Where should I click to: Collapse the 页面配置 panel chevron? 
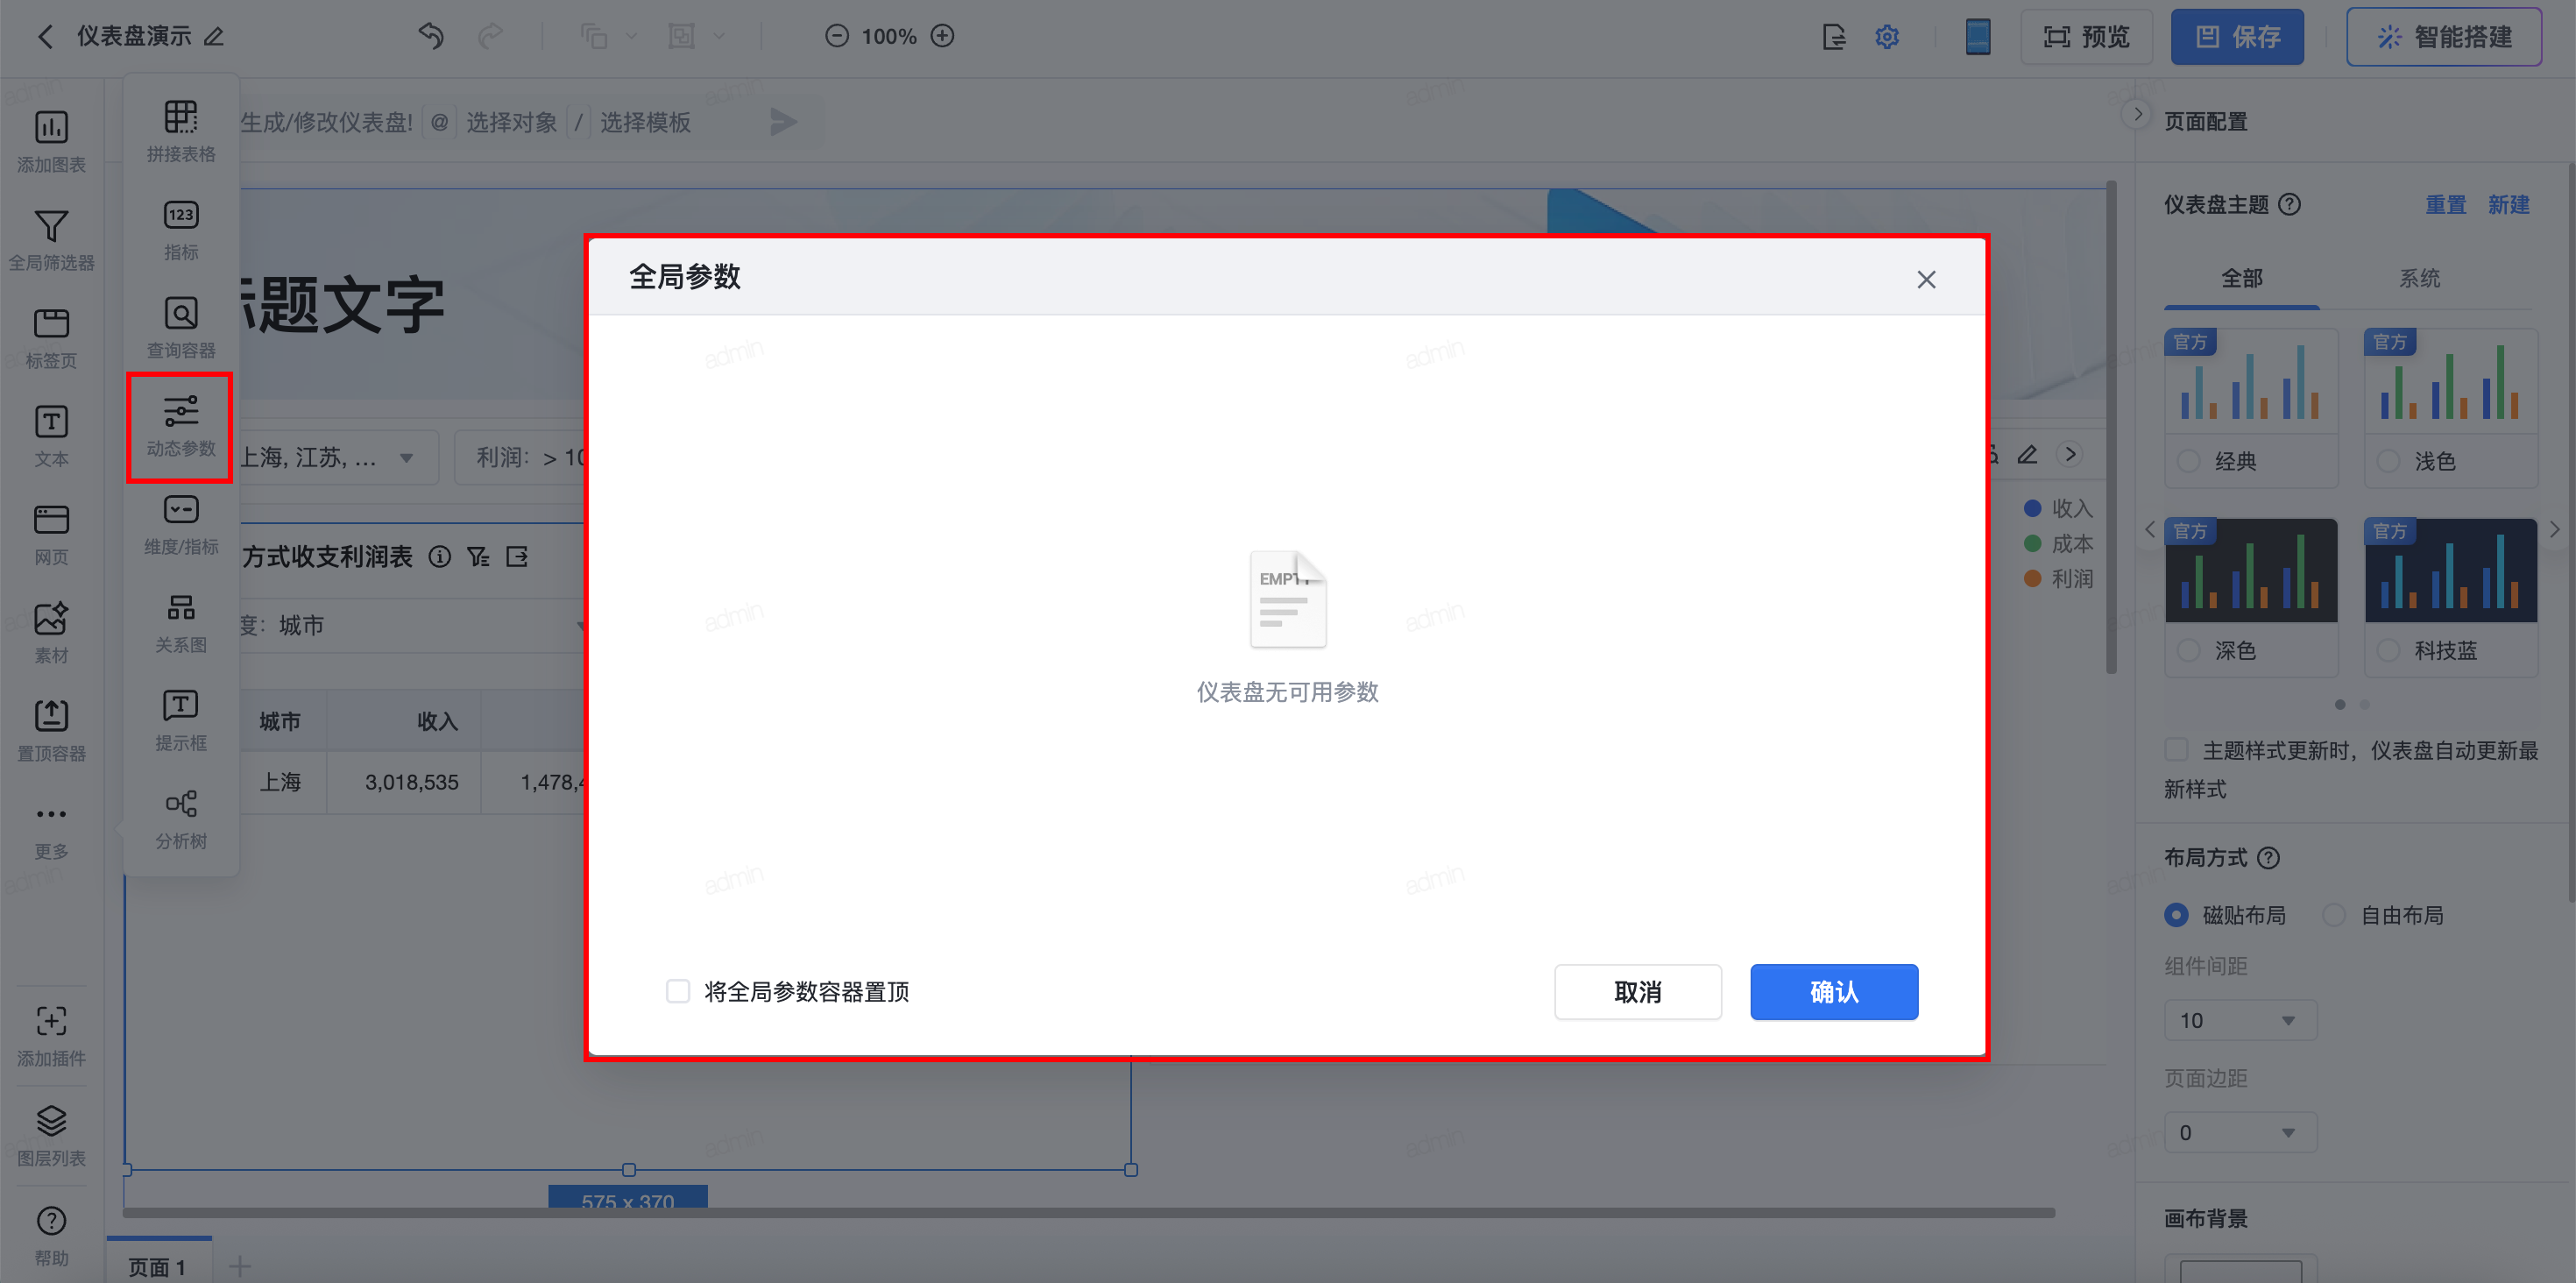(2137, 114)
